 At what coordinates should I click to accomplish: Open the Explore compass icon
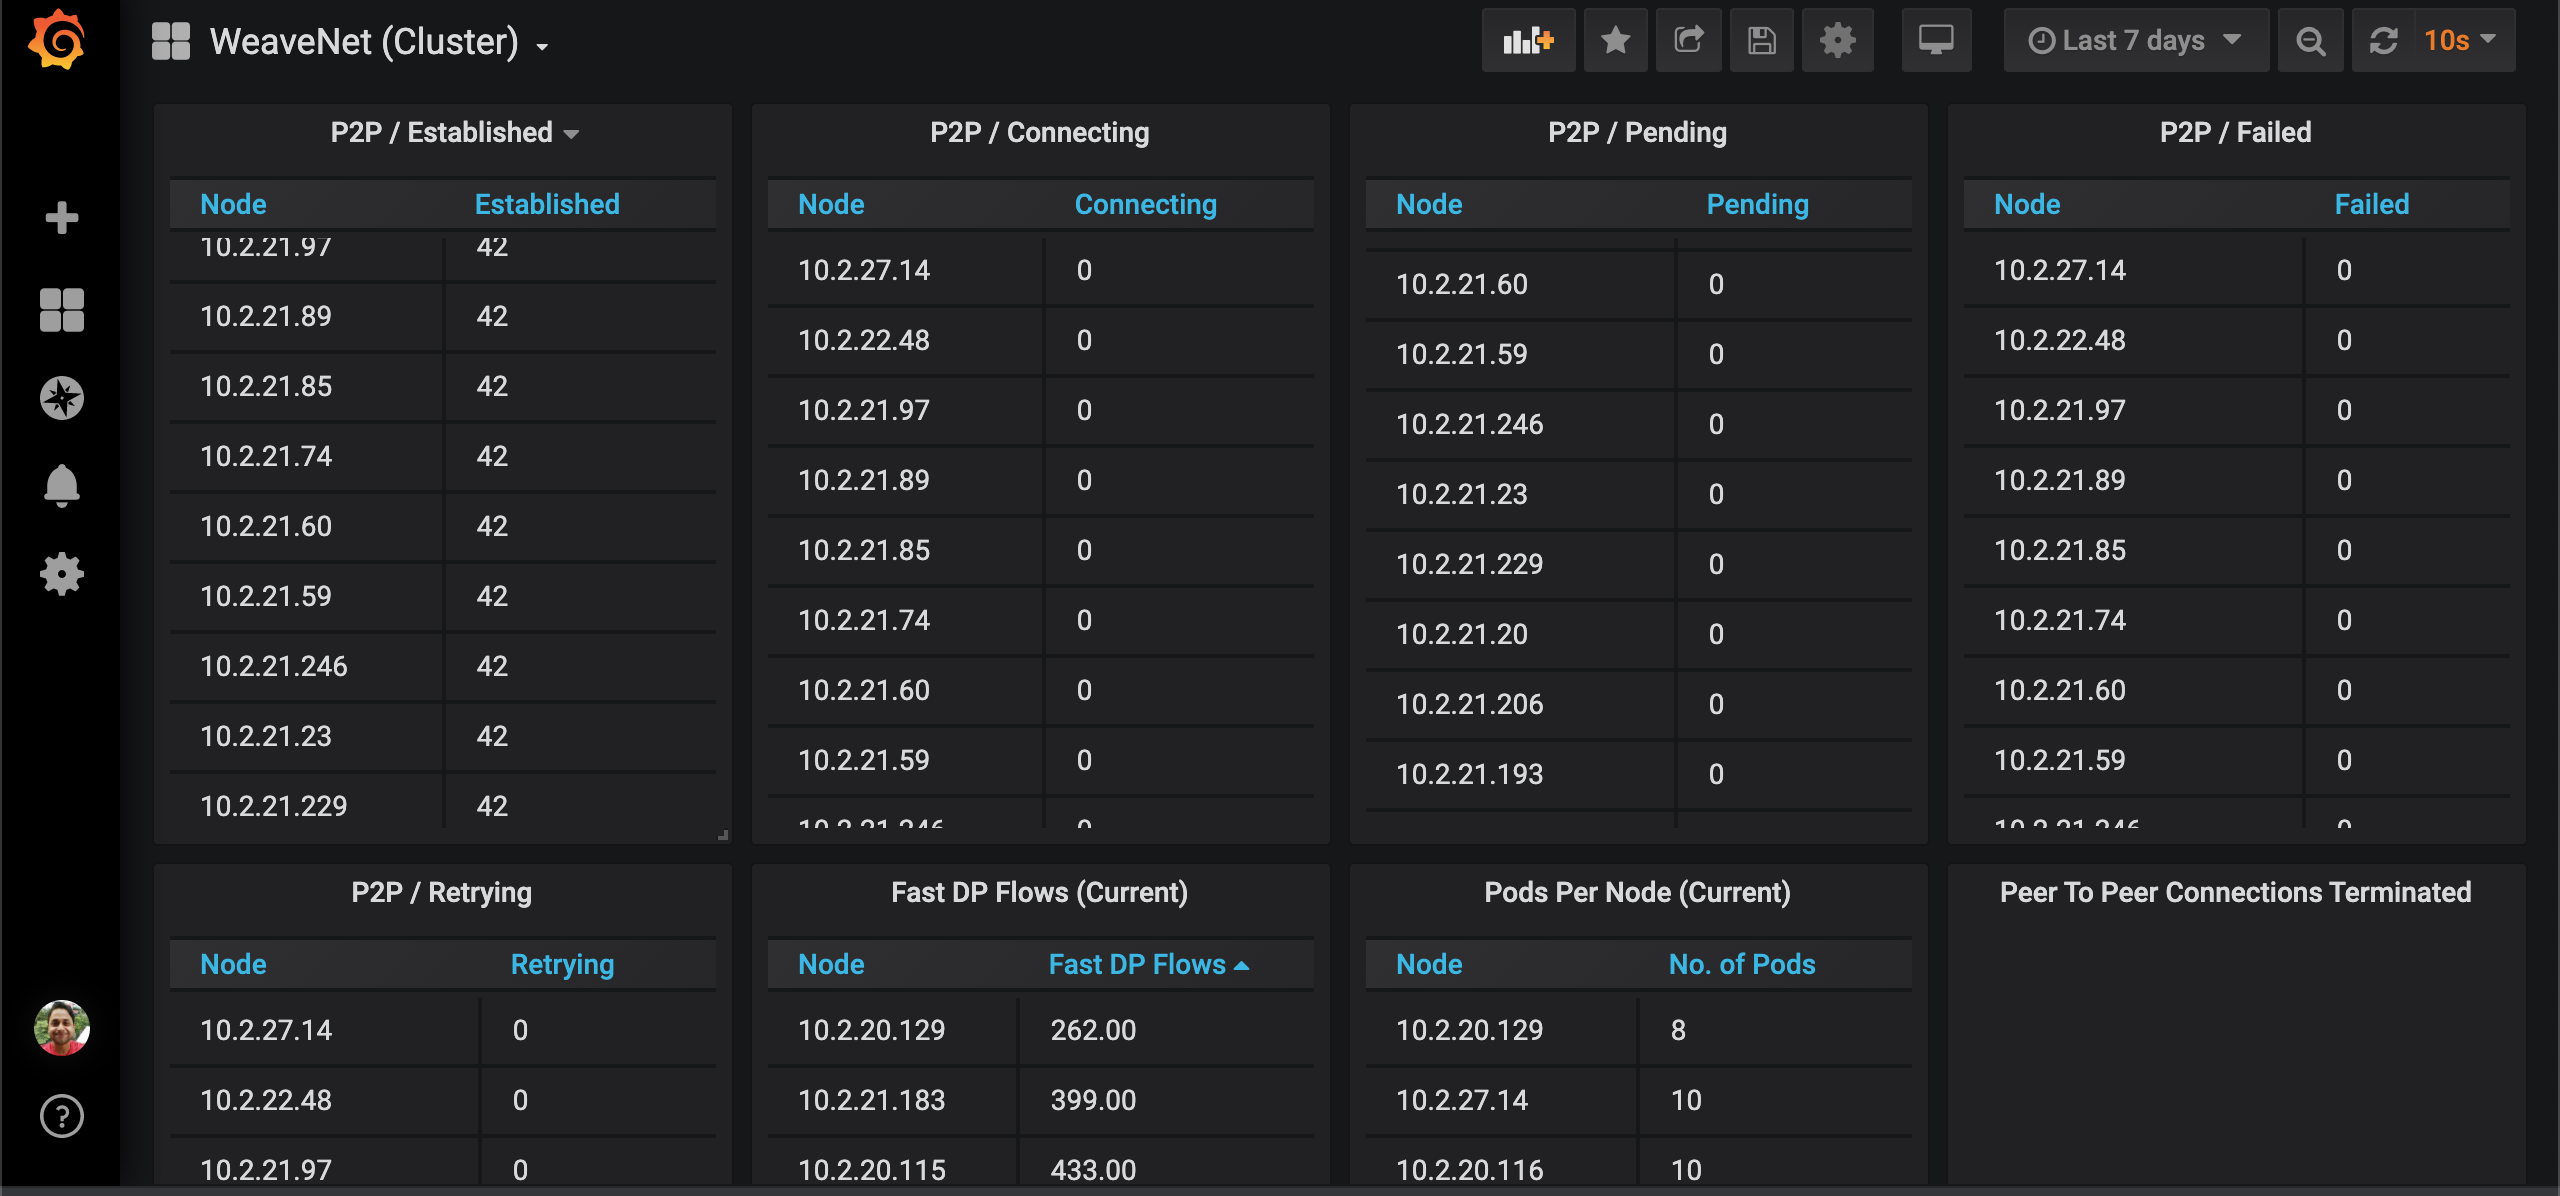[61, 398]
